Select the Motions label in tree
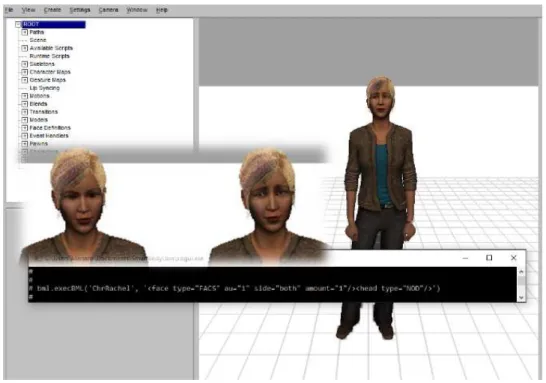The height and width of the screenshot is (383, 546). [x=39, y=96]
